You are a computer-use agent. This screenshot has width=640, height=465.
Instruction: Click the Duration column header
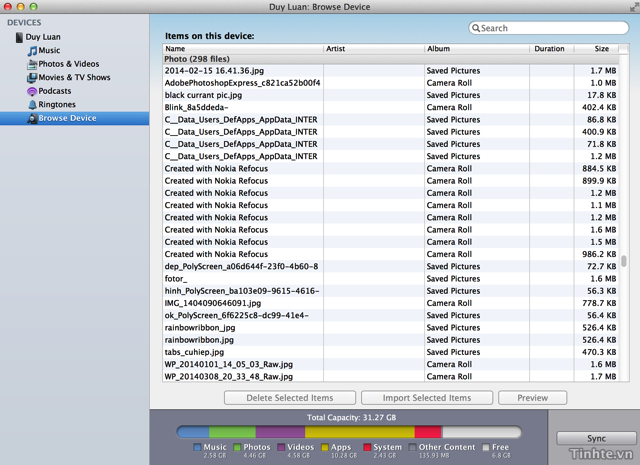pyautogui.click(x=549, y=48)
